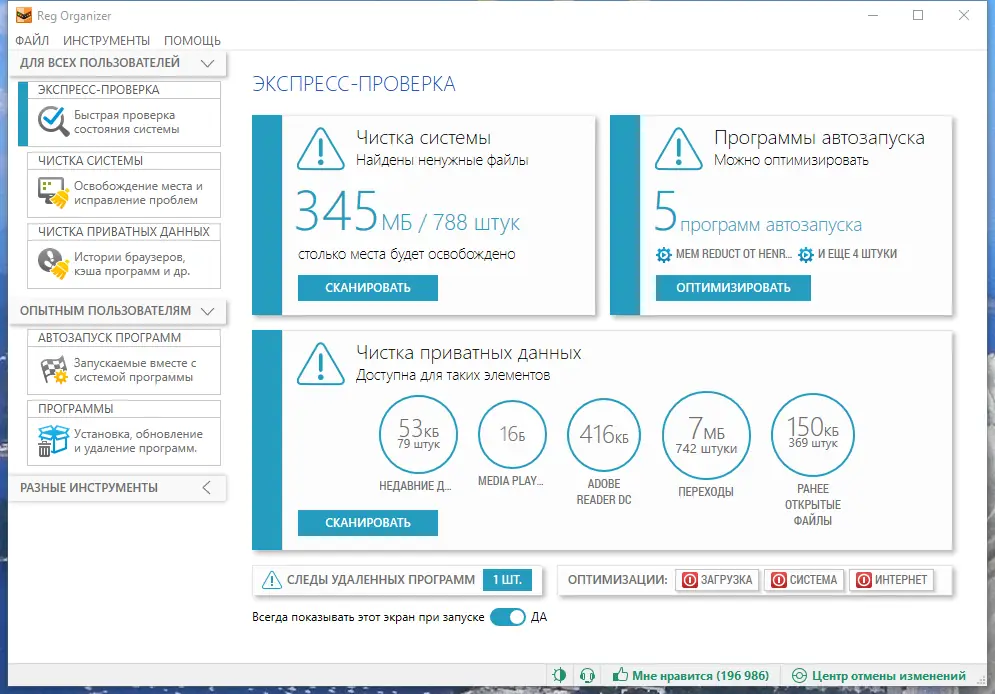Click the Чистка системы broom icon in sidebar
The width and height of the screenshot is (995, 694).
[x=53, y=193]
